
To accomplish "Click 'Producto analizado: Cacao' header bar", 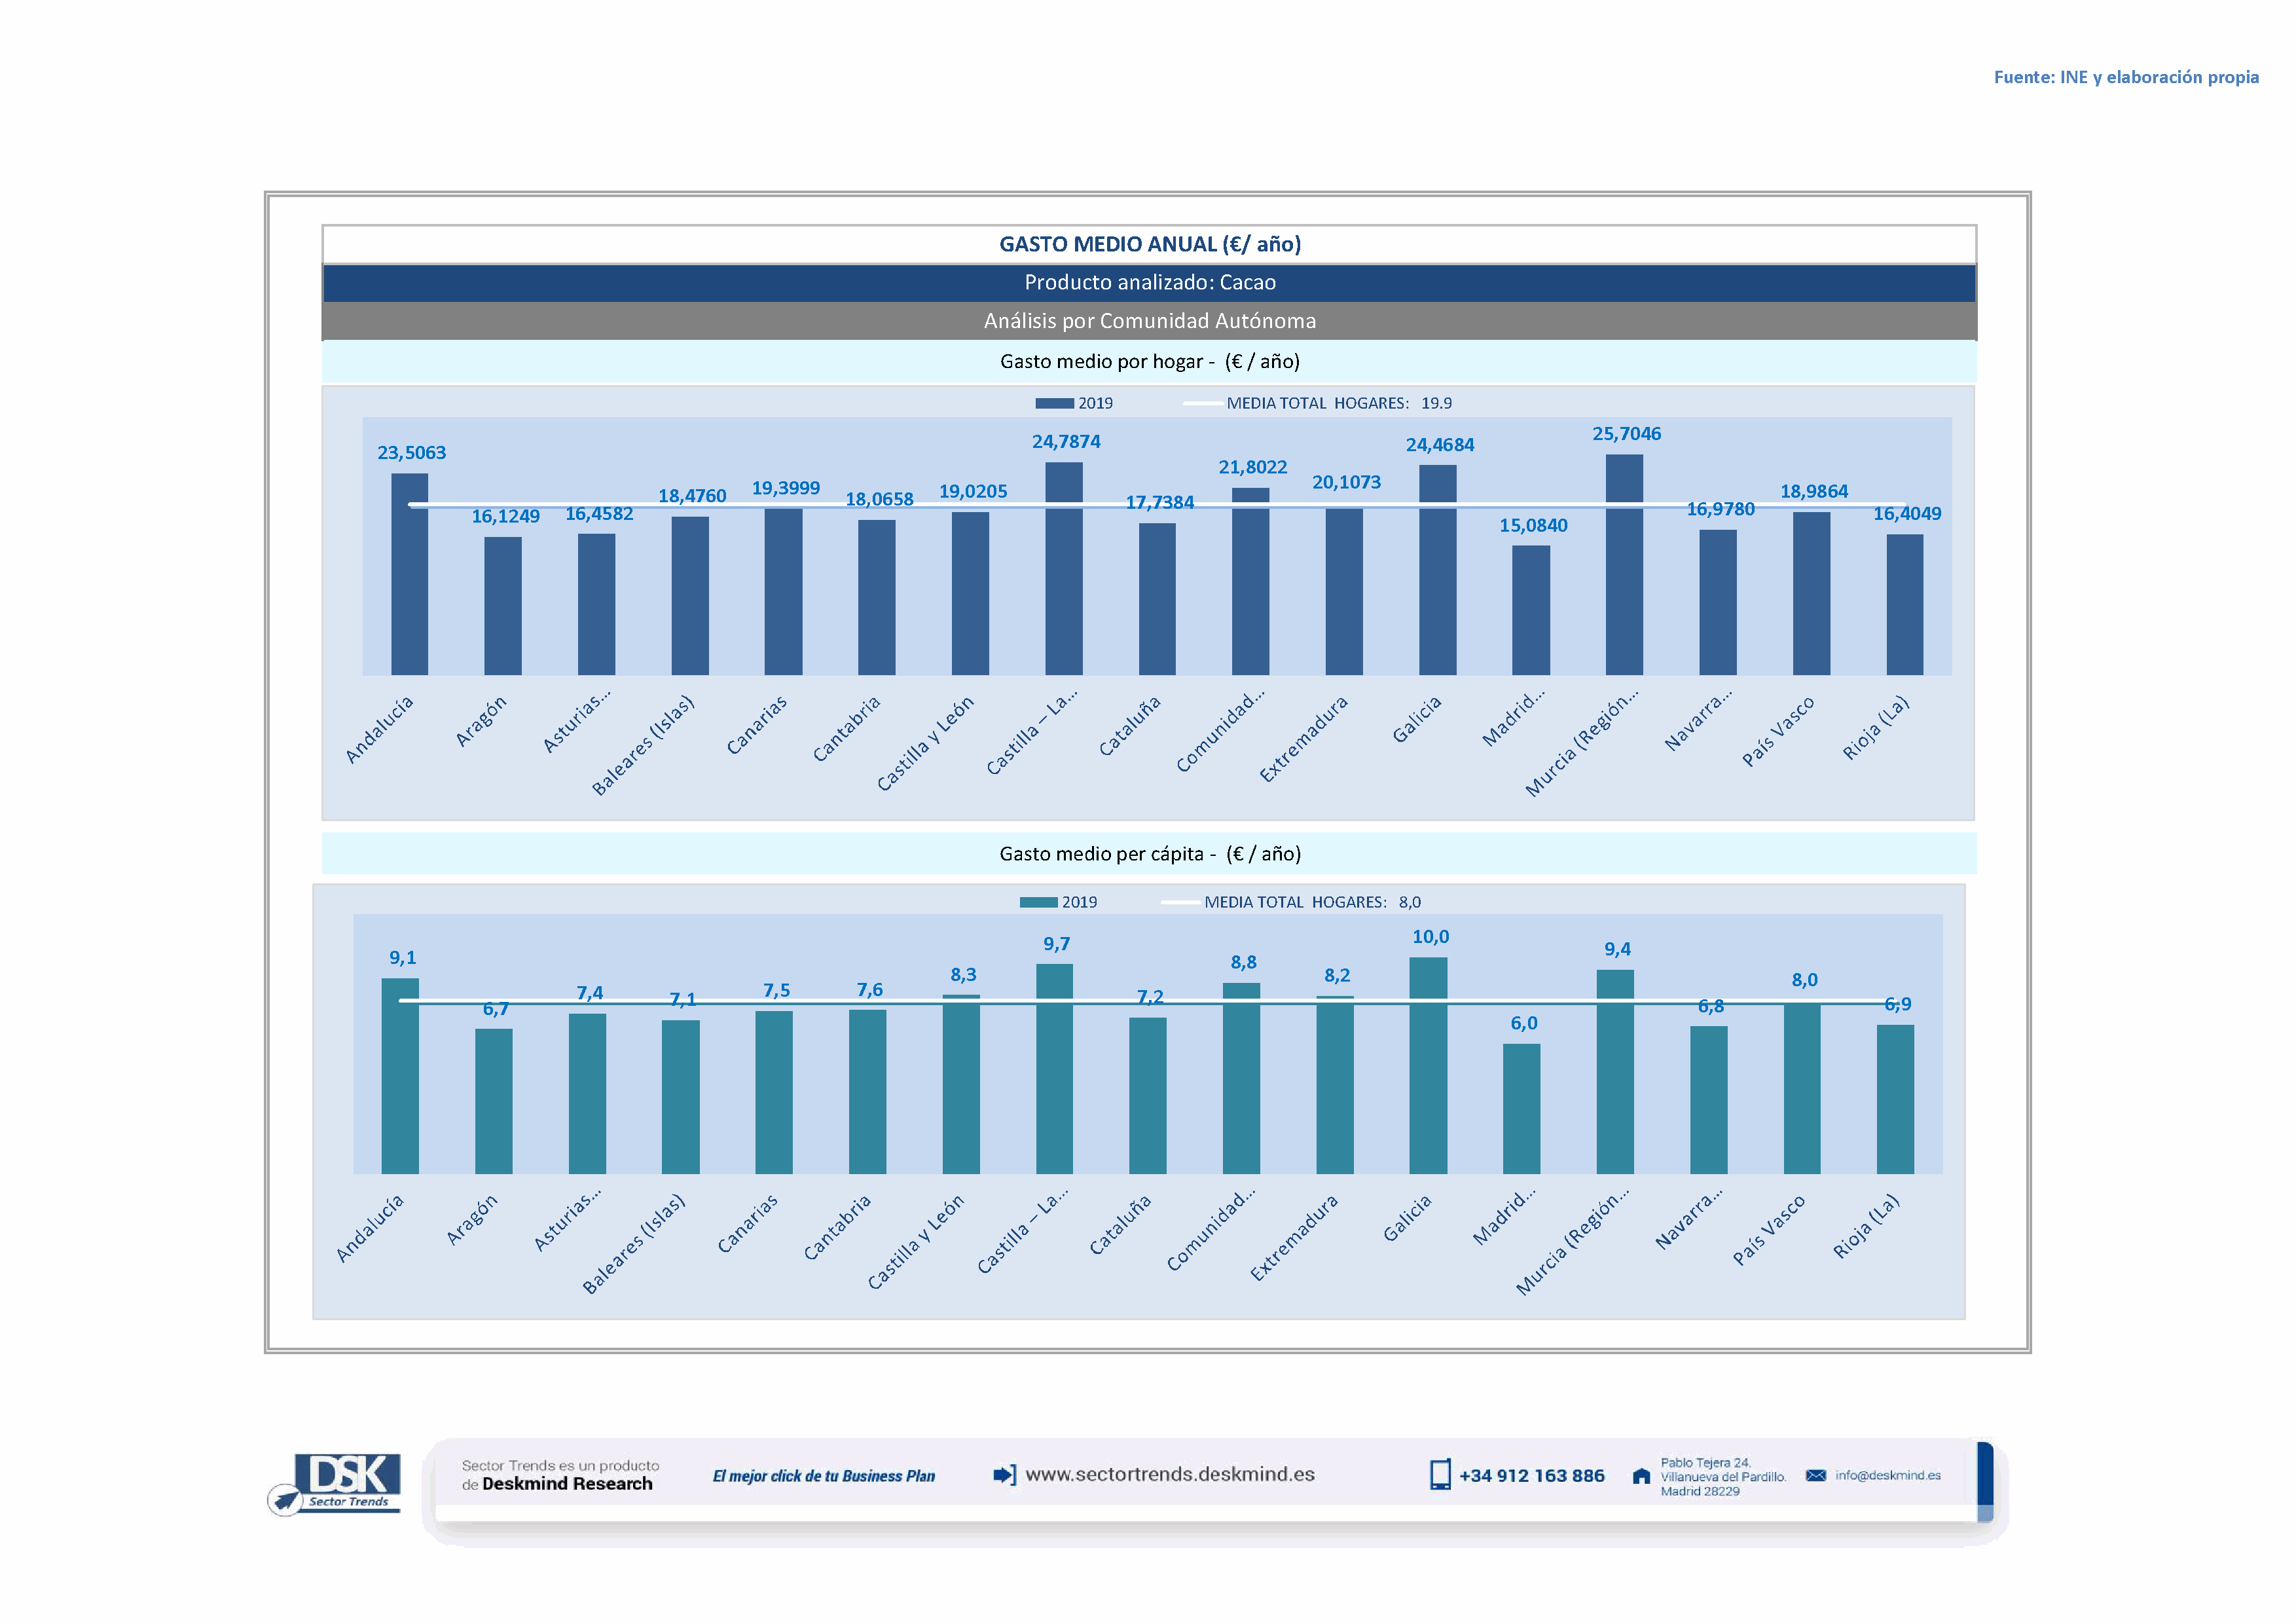I will 1149,283.
